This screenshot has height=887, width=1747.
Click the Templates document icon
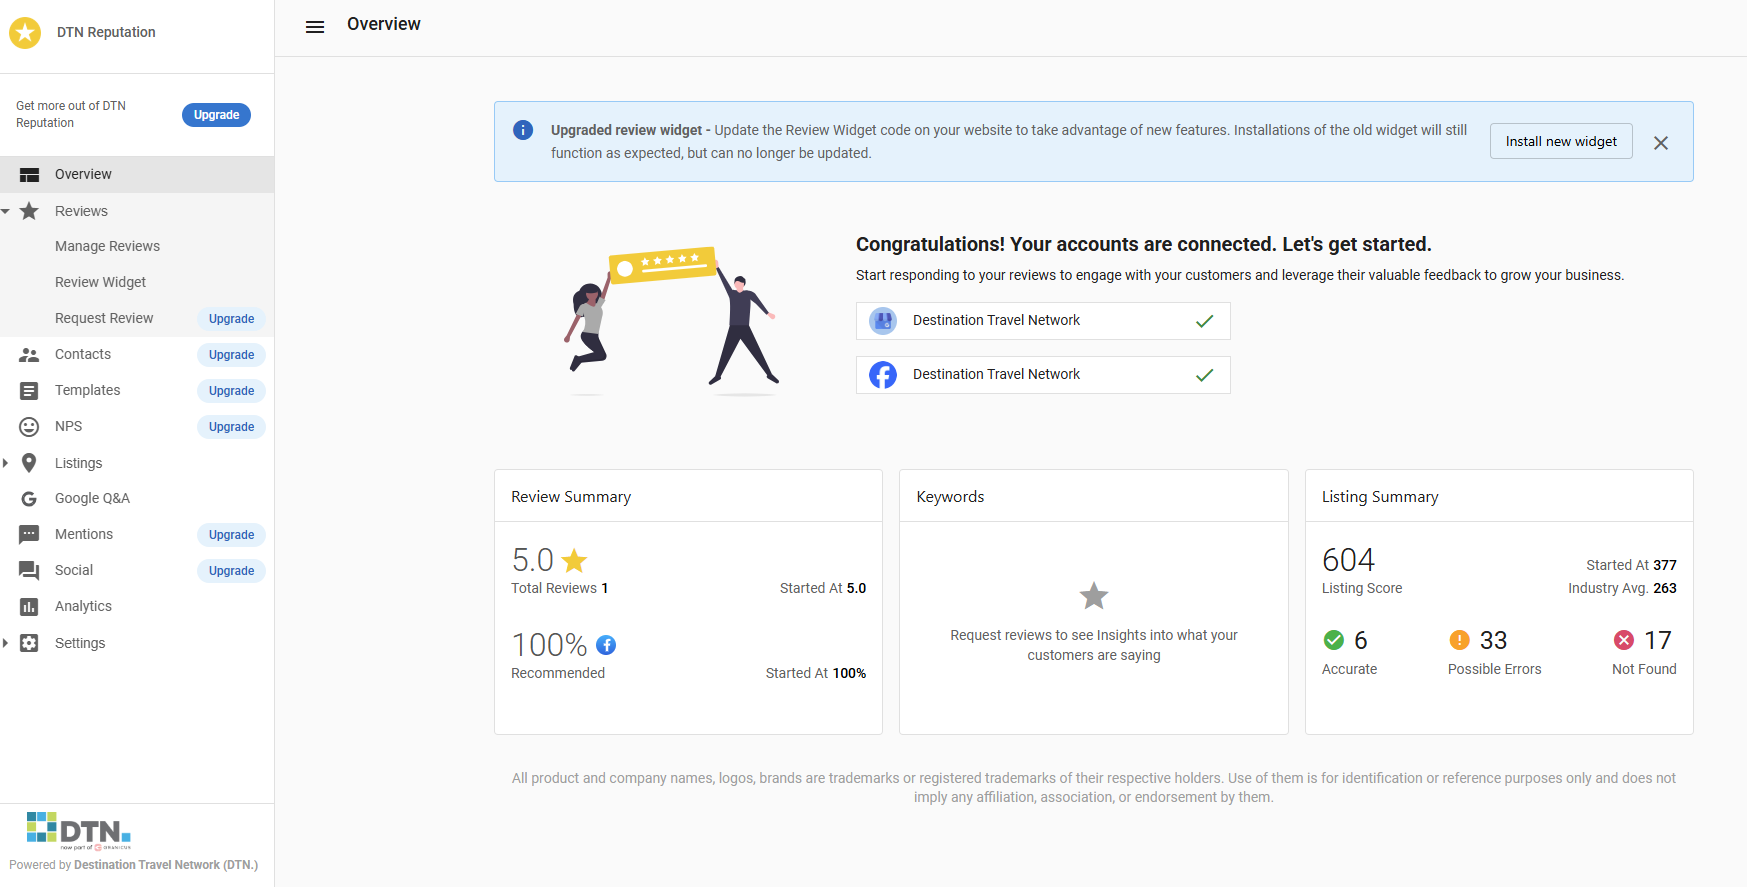point(30,391)
